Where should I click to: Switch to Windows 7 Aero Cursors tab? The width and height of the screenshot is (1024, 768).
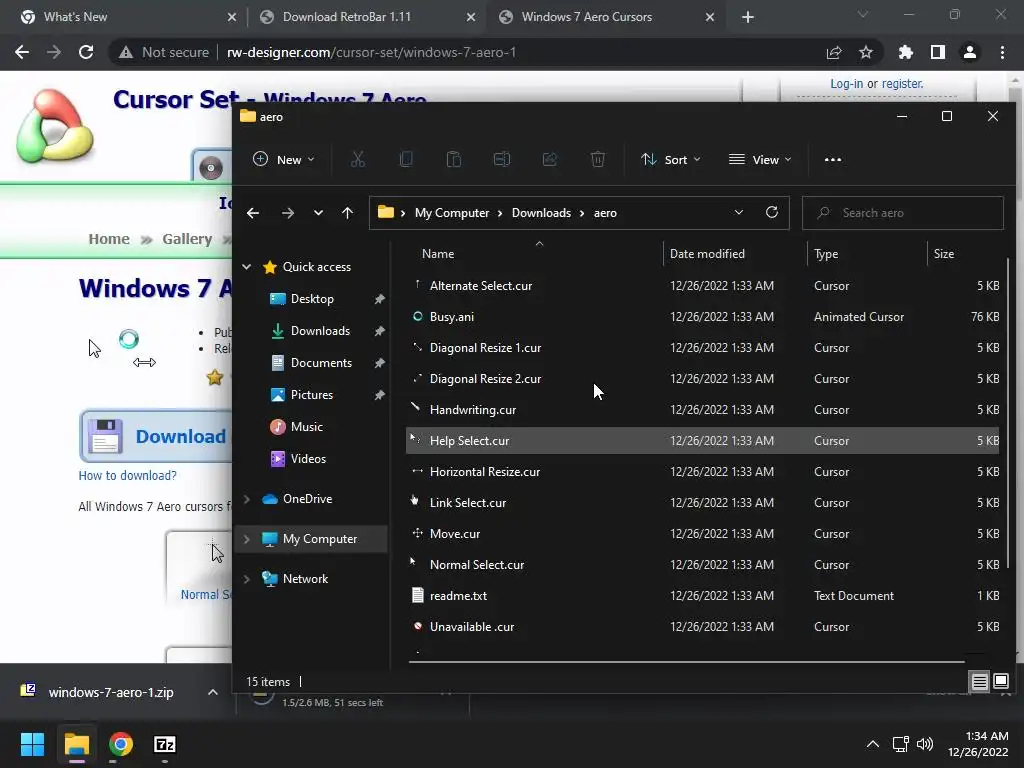tap(605, 17)
